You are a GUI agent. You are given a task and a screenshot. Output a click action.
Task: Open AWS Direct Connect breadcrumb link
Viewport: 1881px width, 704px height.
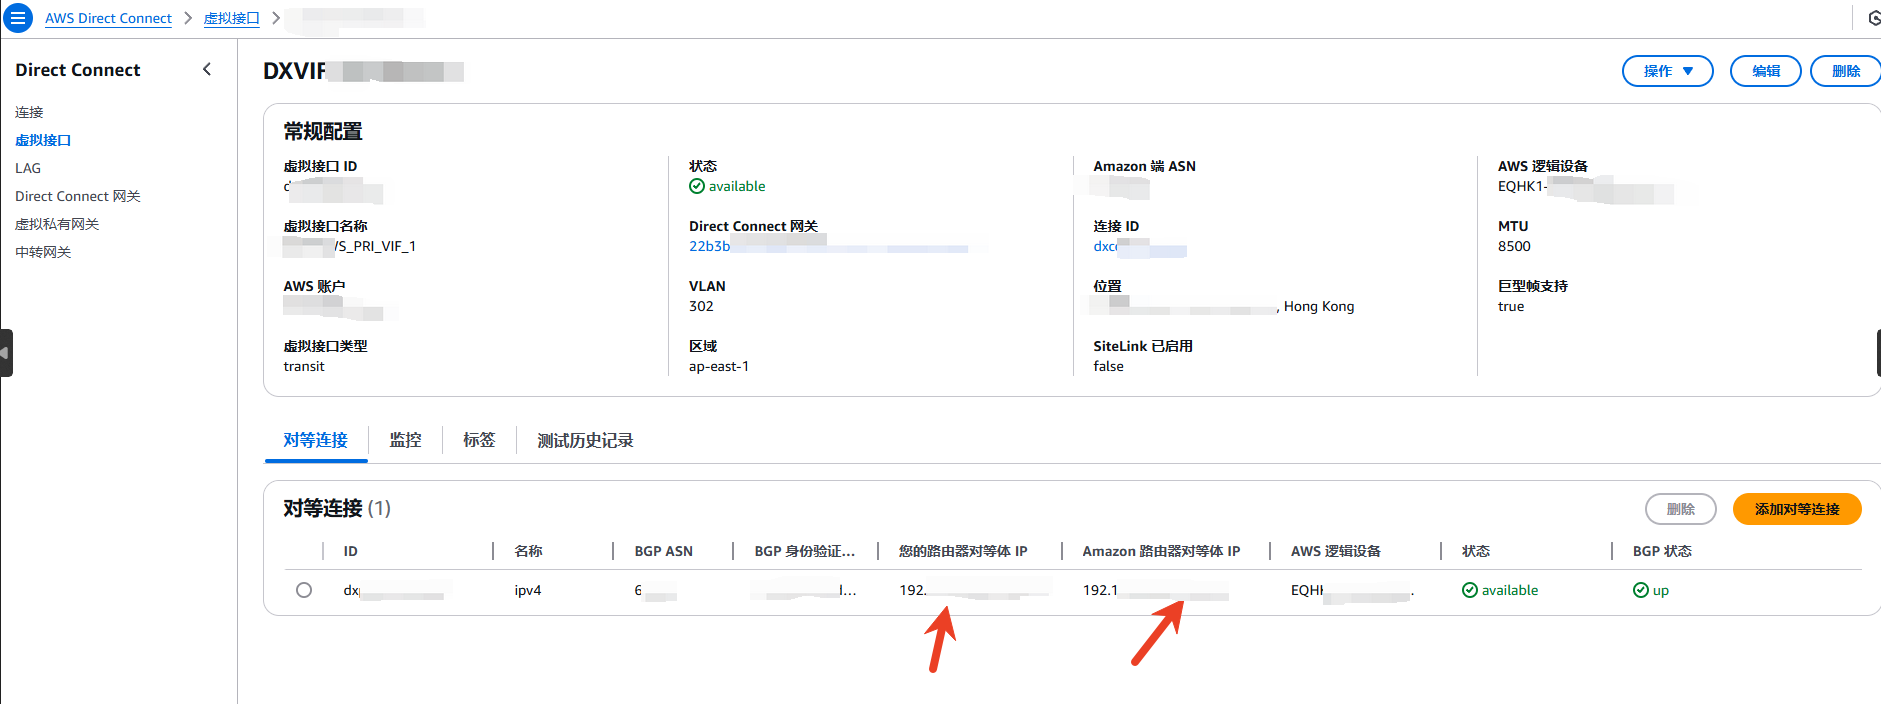pos(108,18)
